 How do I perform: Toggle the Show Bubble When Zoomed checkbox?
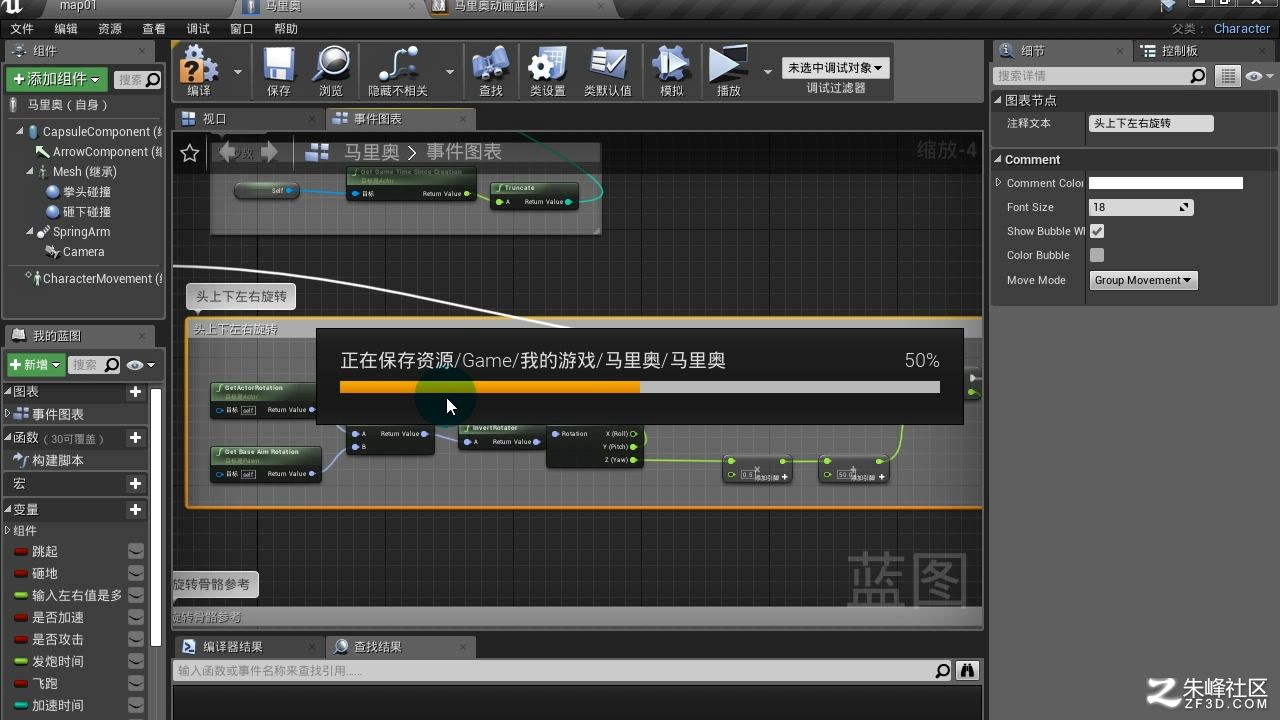tap(1097, 231)
